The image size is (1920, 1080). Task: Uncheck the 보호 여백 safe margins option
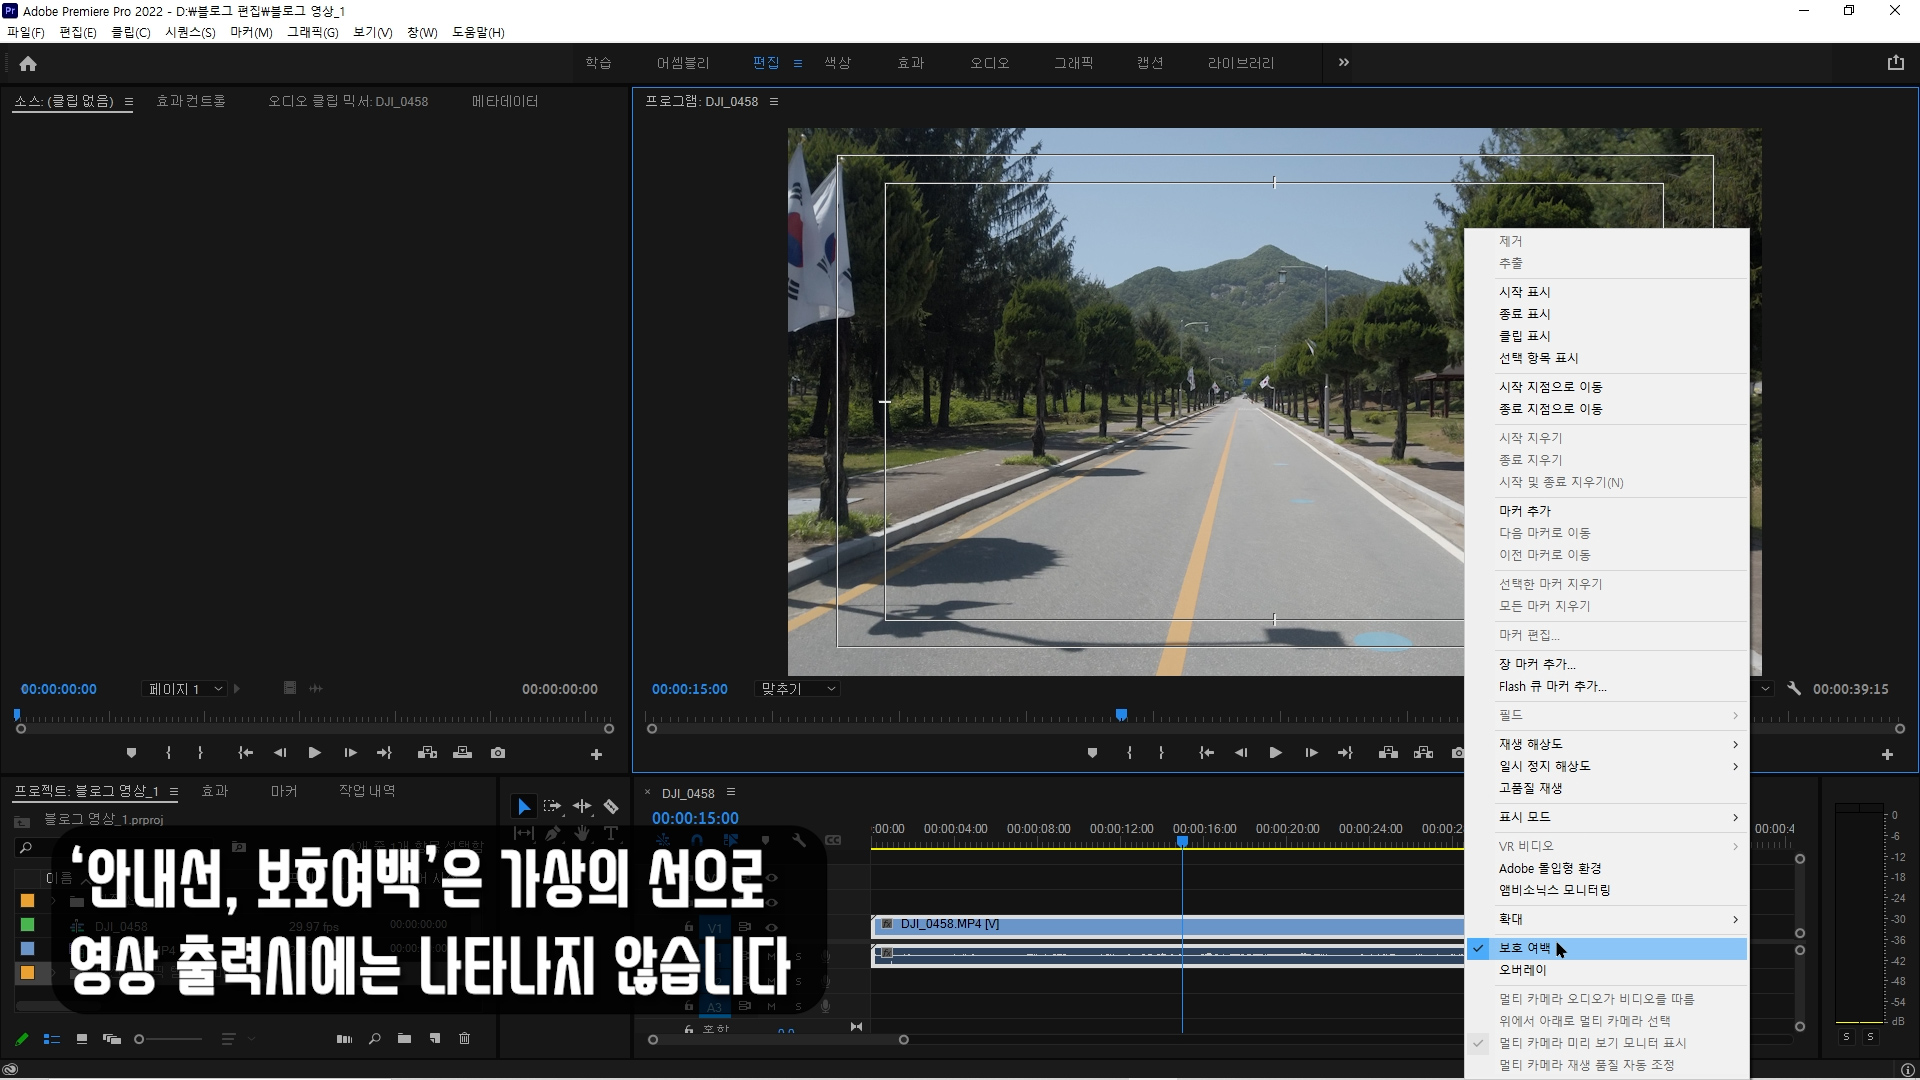coord(1524,948)
